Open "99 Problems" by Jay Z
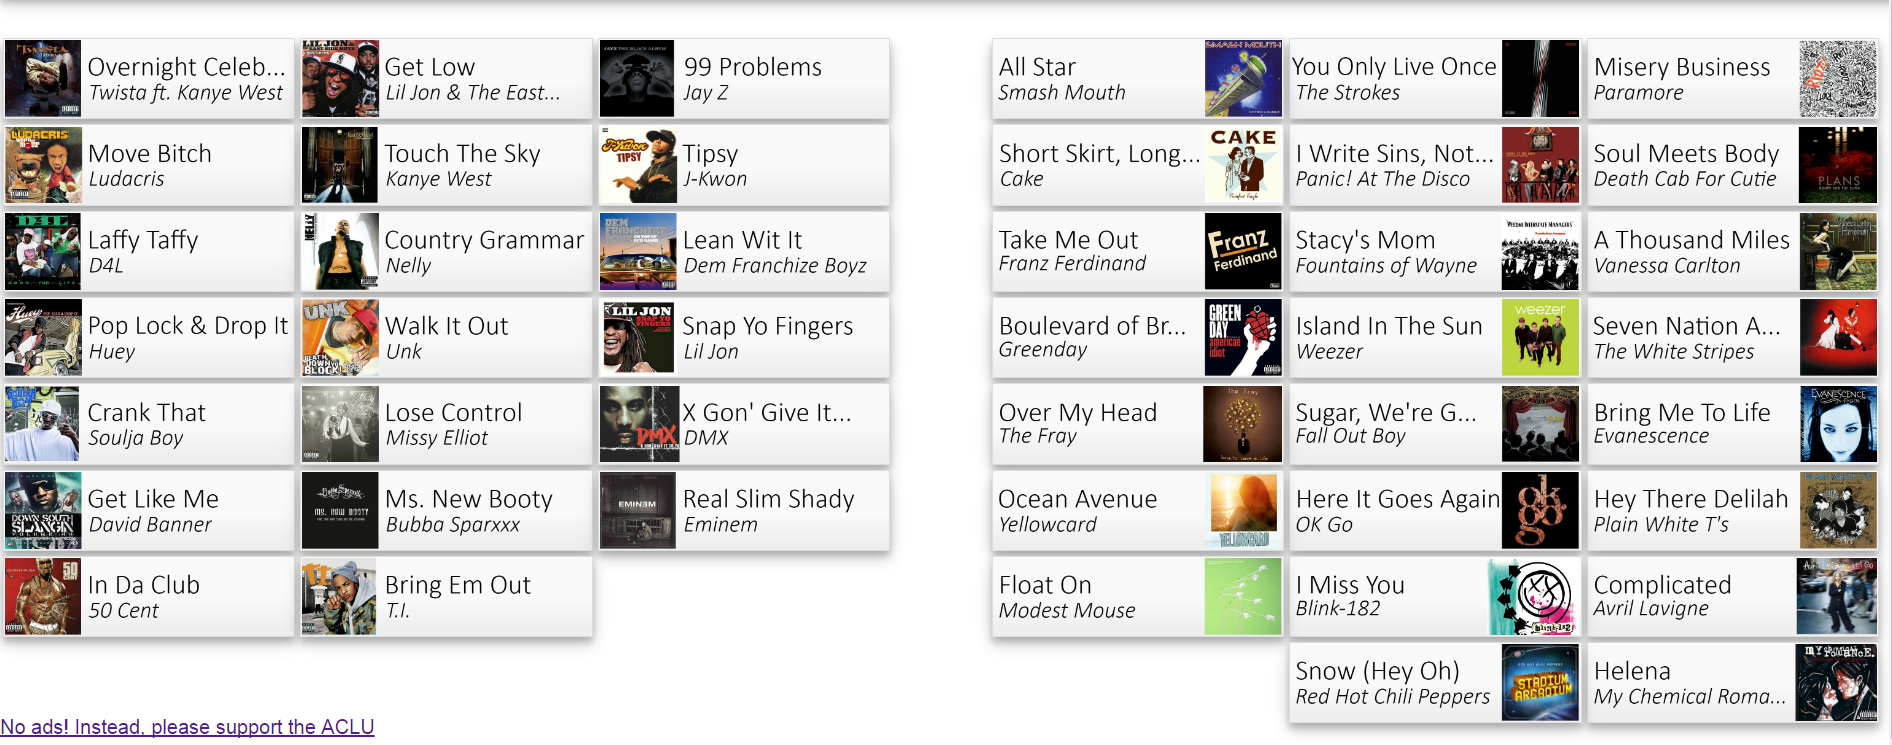This screenshot has height=745, width=1892. click(744, 78)
